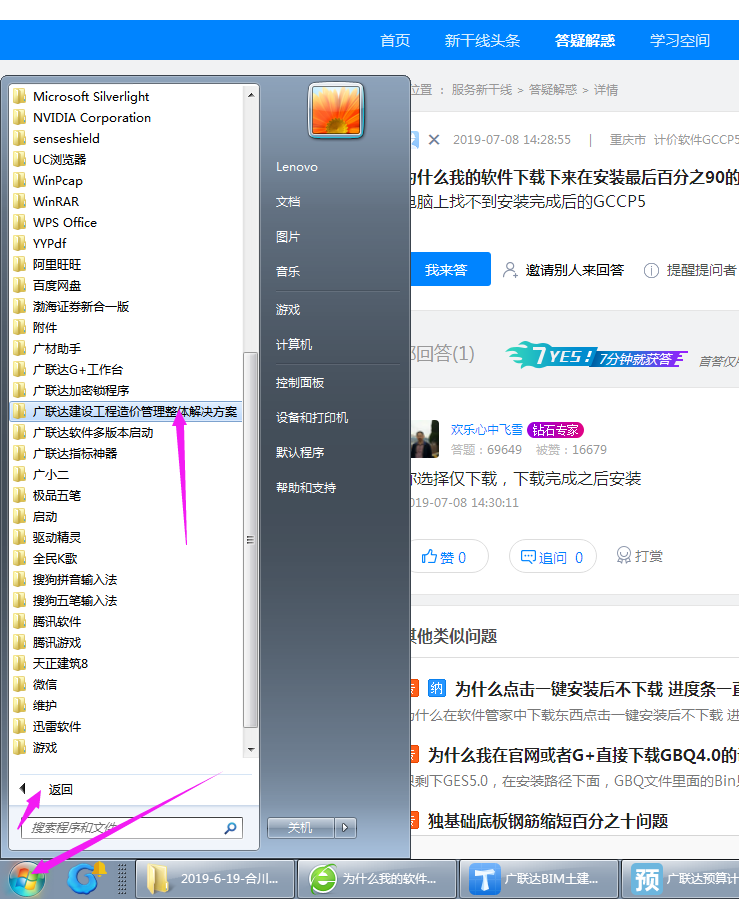Screen dimensions: 739x899
Task: Click the blue 我来答 button
Action: pyautogui.click(x=449, y=269)
